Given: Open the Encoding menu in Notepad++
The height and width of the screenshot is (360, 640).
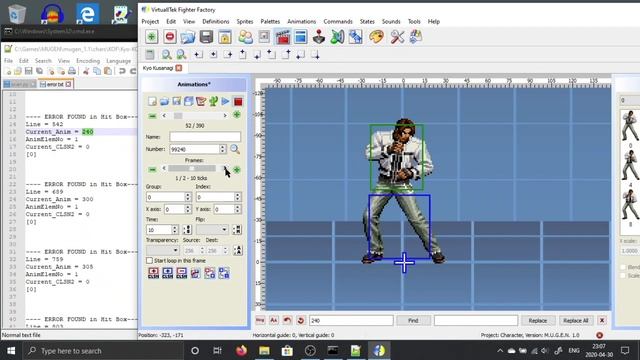Looking at the screenshot, I should 88,61.
